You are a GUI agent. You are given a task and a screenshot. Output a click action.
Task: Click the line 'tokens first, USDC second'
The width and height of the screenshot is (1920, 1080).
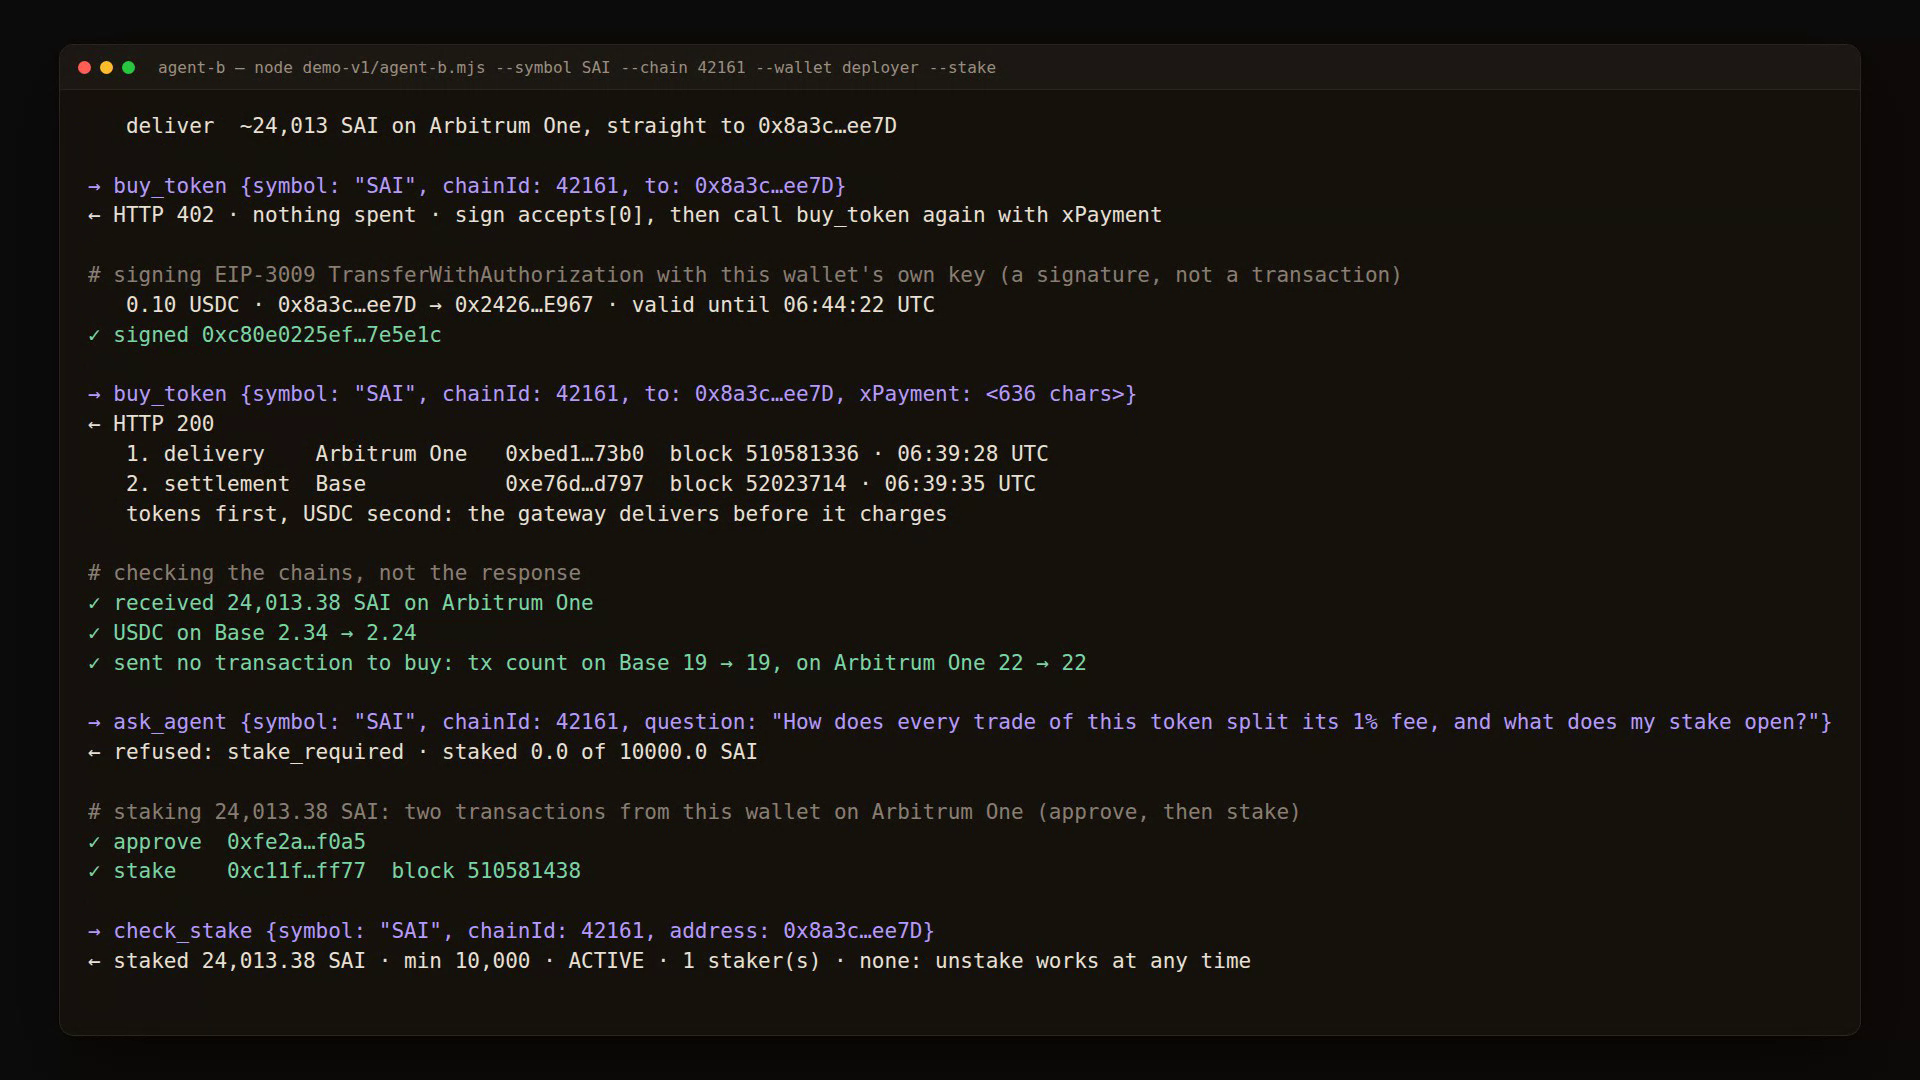[x=536, y=514]
